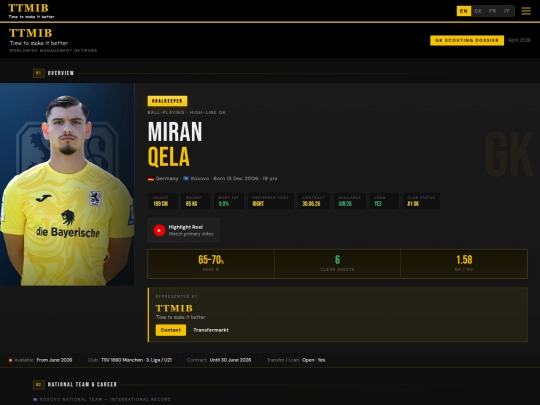Click the Weight 85 KG tile
The width and height of the screenshot is (540, 405).
195,201
